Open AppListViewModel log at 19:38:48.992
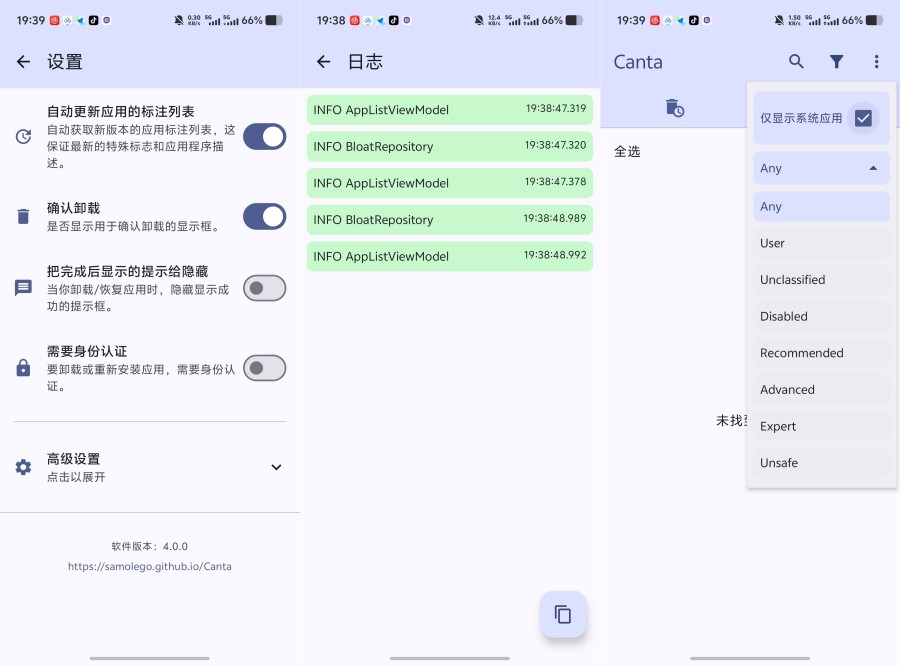The height and width of the screenshot is (666, 900). coord(449,257)
